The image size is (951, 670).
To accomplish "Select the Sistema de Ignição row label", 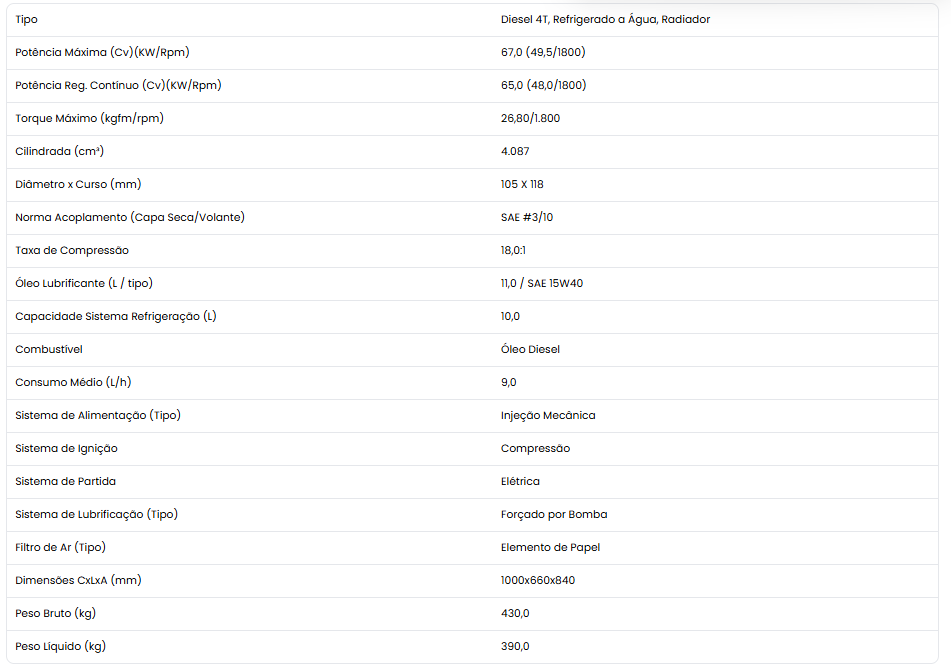I will point(66,448).
